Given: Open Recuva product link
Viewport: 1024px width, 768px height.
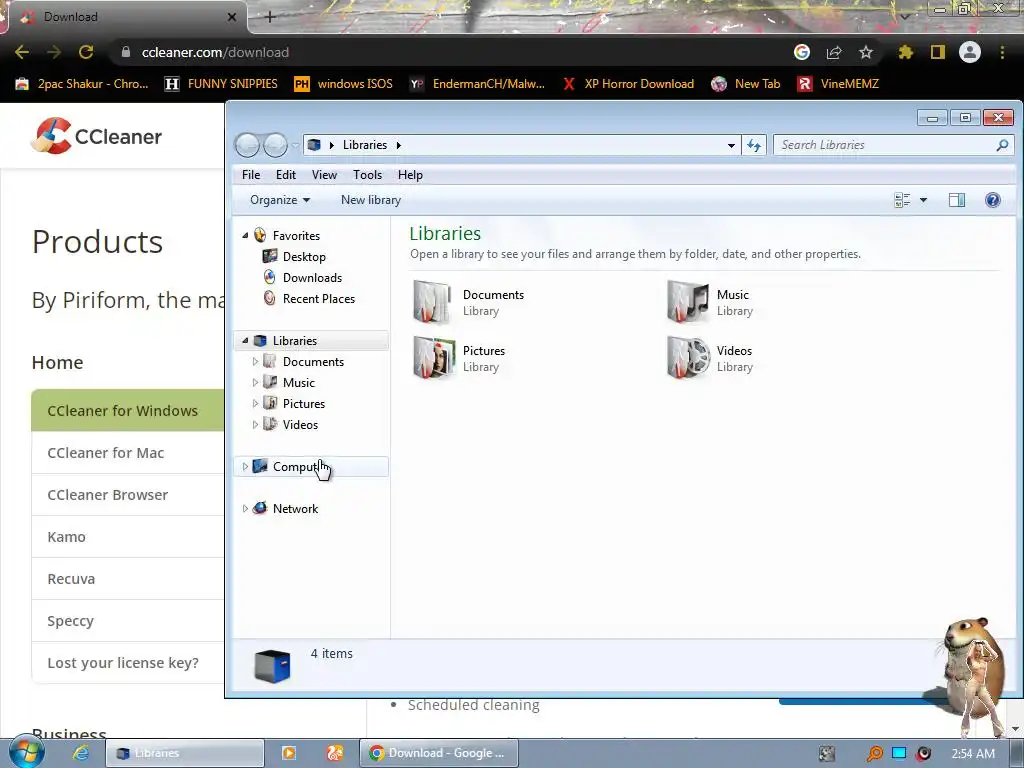Looking at the screenshot, I should tap(71, 579).
